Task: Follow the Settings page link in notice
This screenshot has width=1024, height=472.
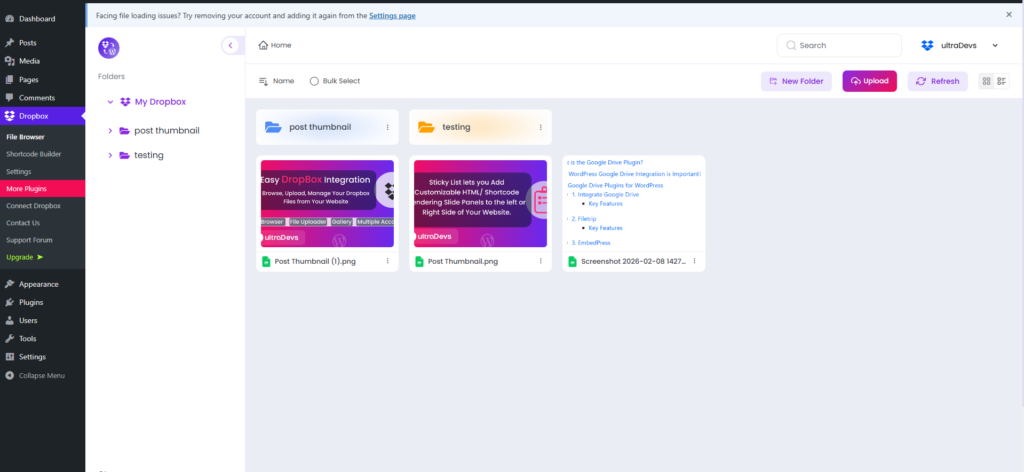Action: pyautogui.click(x=392, y=15)
